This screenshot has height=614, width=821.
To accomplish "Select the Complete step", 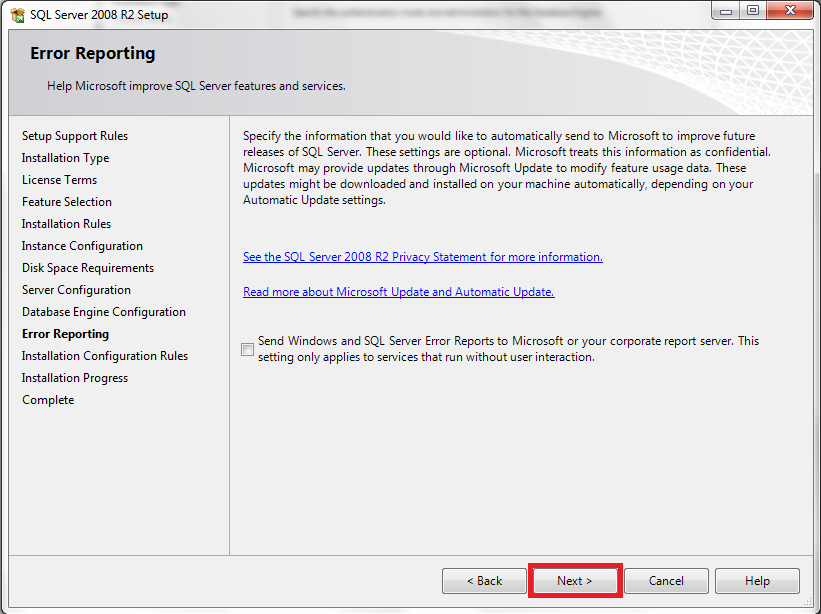I will (48, 400).
